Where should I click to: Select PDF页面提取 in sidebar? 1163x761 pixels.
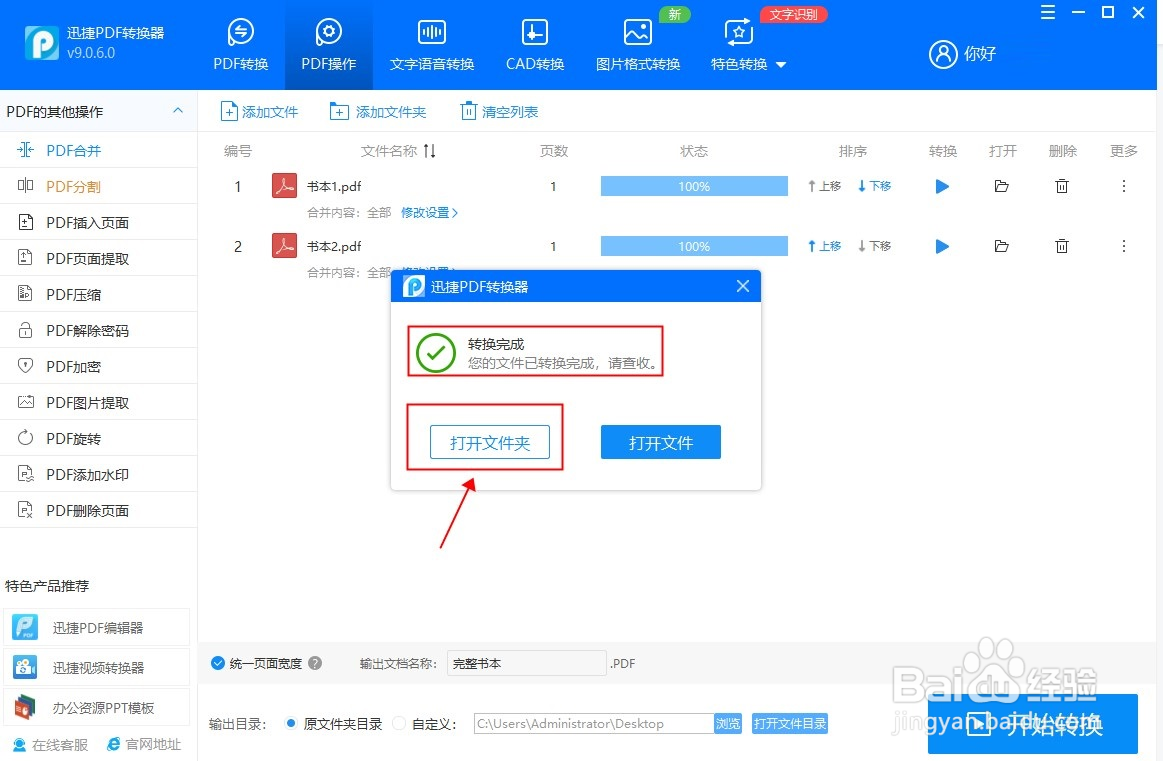pos(99,258)
